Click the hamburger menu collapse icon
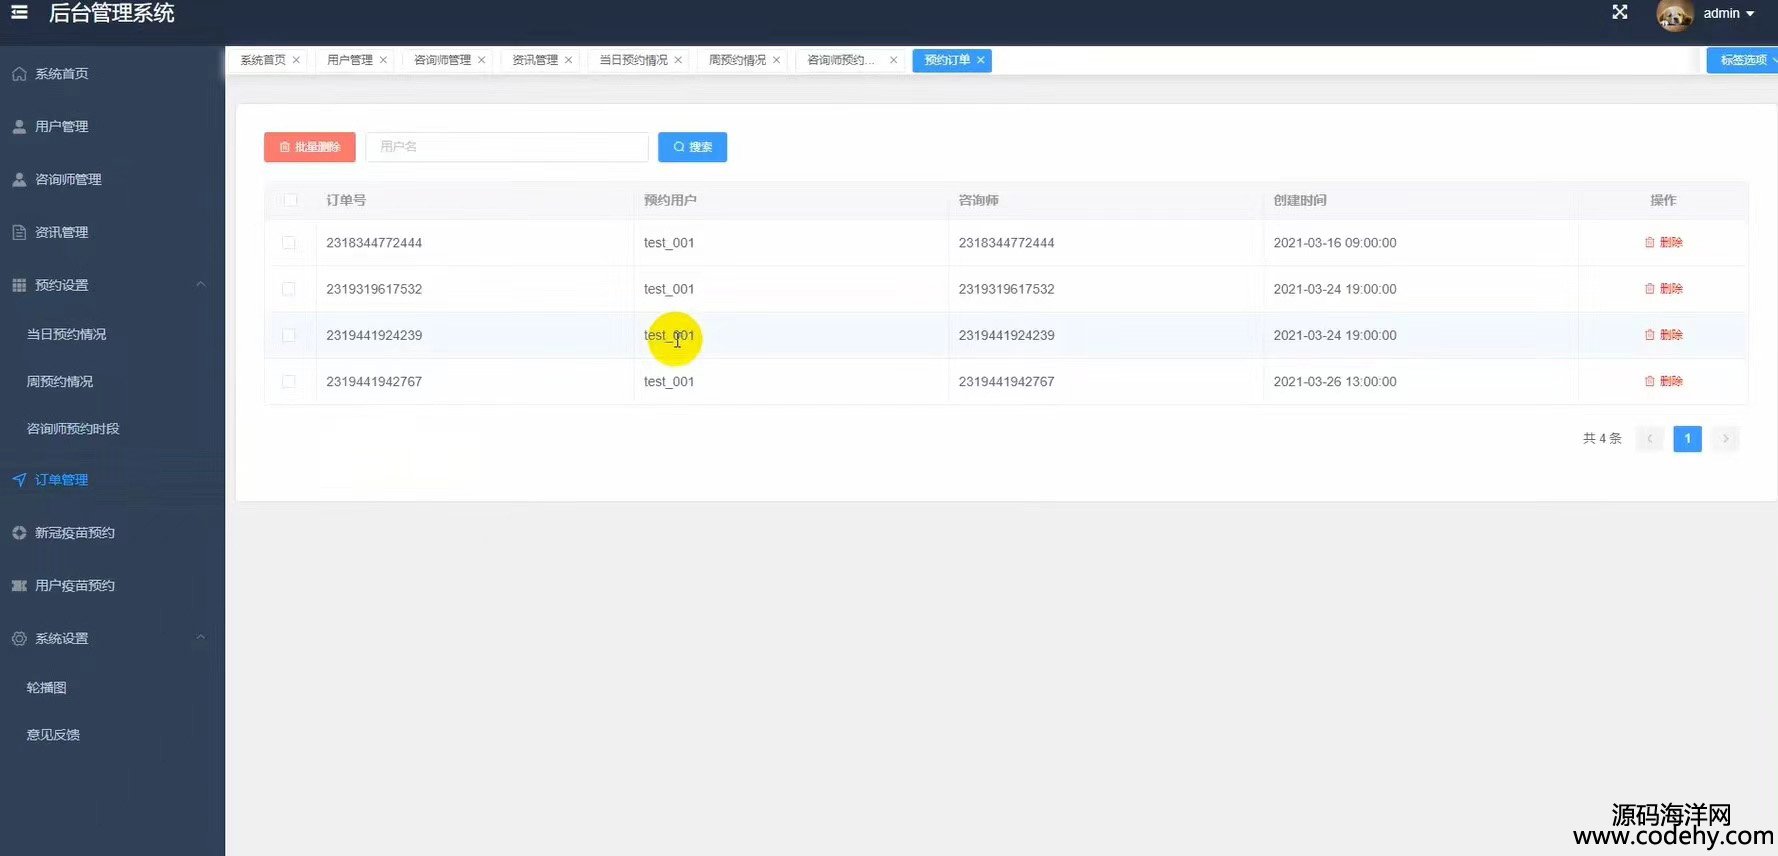Viewport: 1778px width, 856px height. [x=19, y=13]
